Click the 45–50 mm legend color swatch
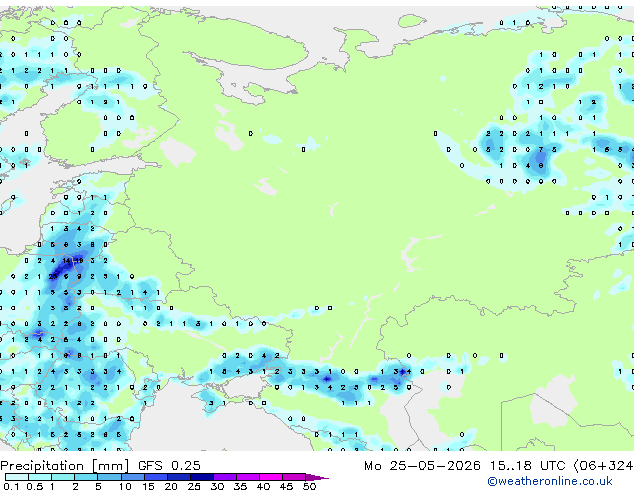Image resolution: width=634 pixels, height=490 pixels. [294, 477]
